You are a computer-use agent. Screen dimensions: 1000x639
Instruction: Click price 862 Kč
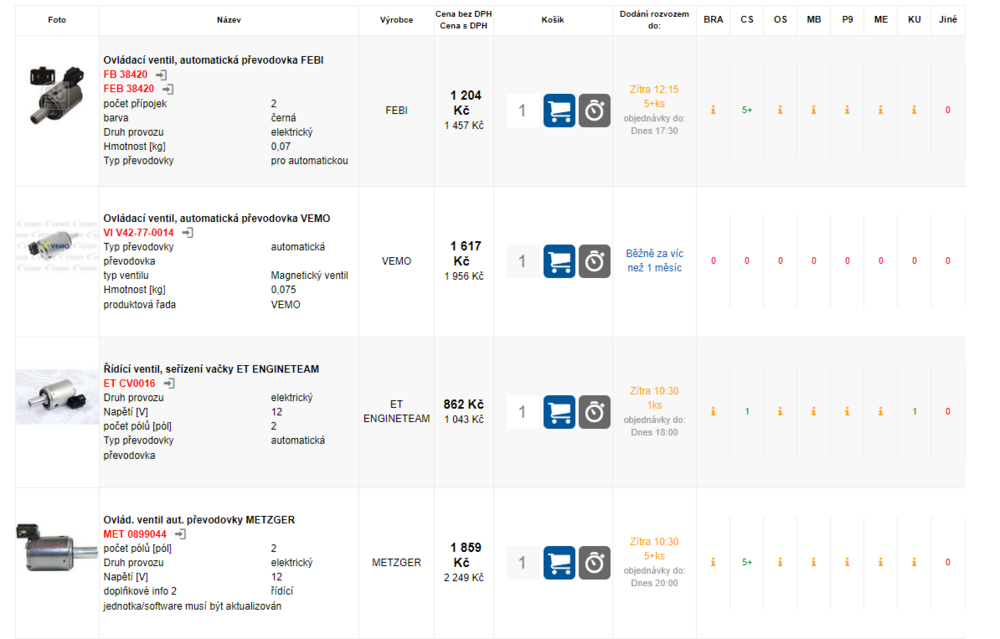tap(464, 404)
